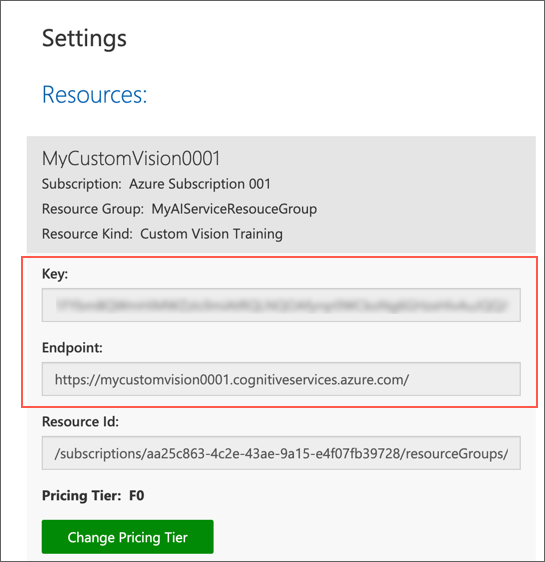Click the bold Endpoint: label

point(72,348)
